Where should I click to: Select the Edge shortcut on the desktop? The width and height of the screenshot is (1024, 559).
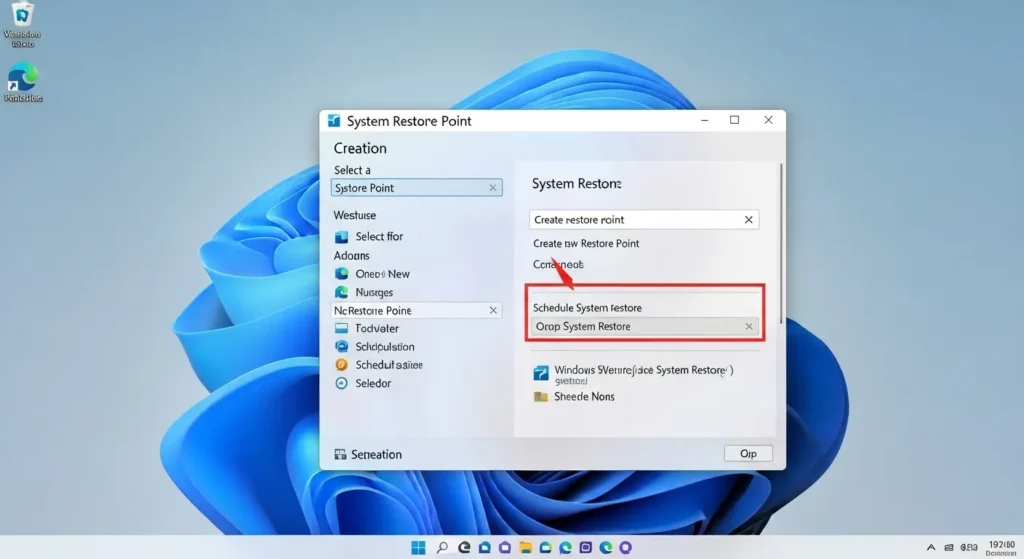[23, 82]
